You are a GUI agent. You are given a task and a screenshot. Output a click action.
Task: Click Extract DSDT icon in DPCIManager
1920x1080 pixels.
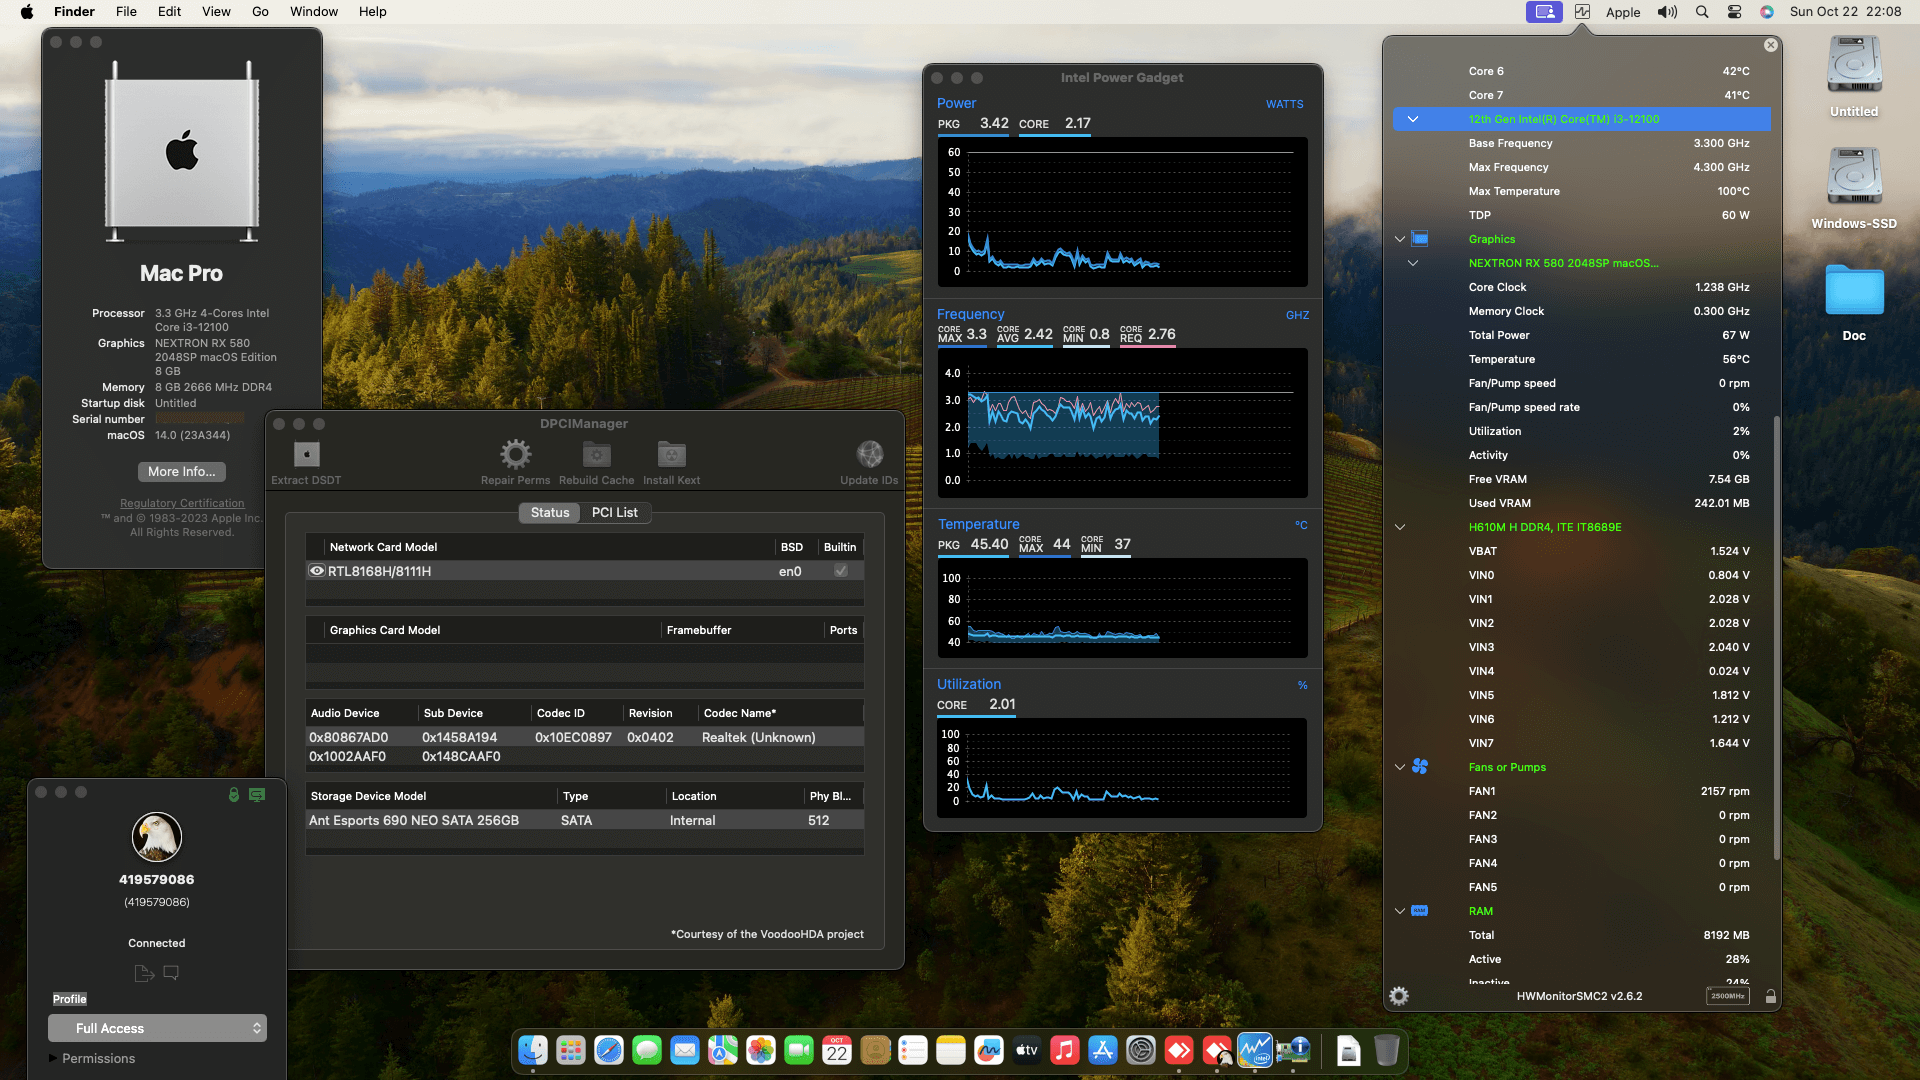(x=306, y=454)
